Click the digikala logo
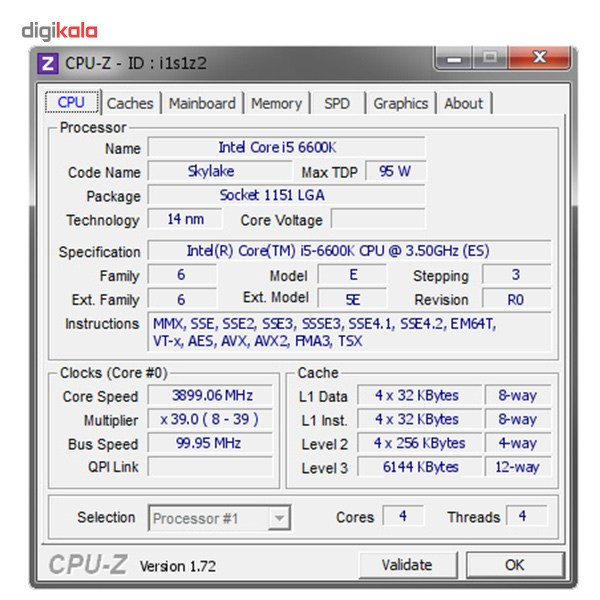600x600 pixels. 59,31
